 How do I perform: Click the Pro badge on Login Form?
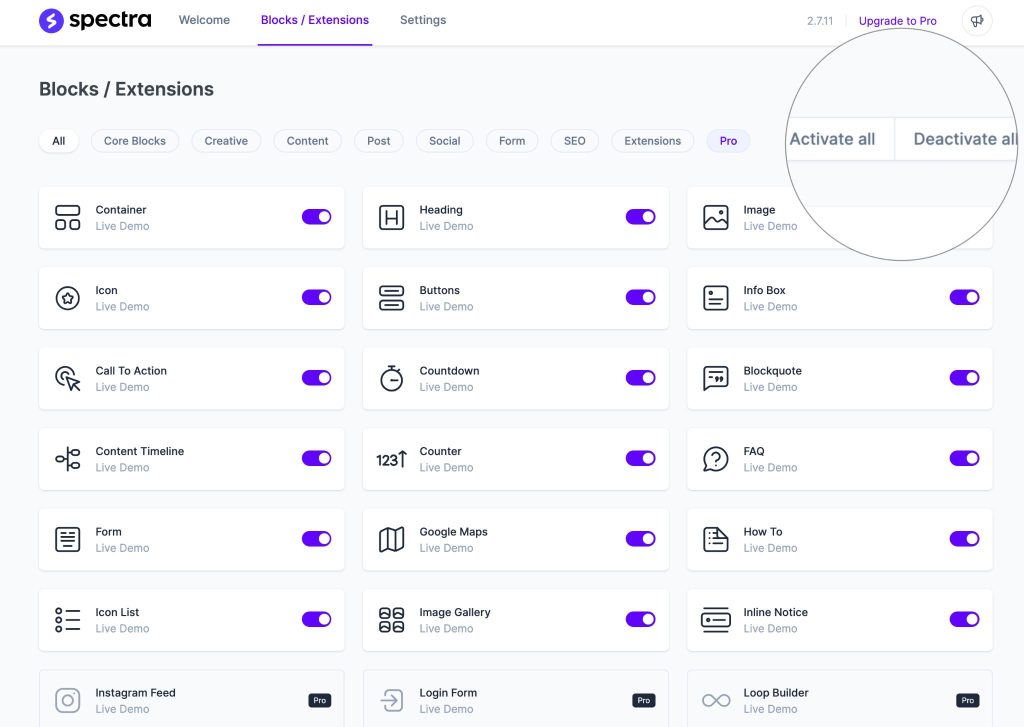pyautogui.click(x=643, y=701)
